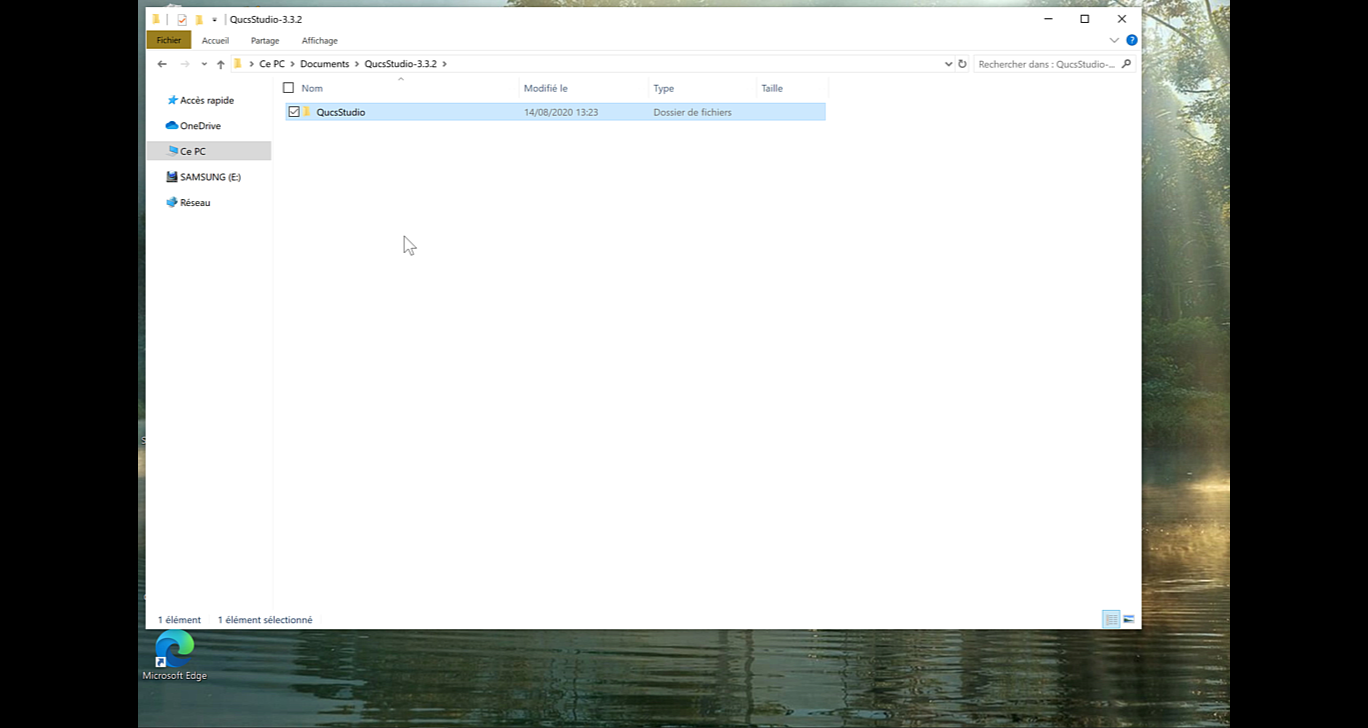Expand the chevron after Documents
This screenshot has width=1368, height=728.
point(357,64)
